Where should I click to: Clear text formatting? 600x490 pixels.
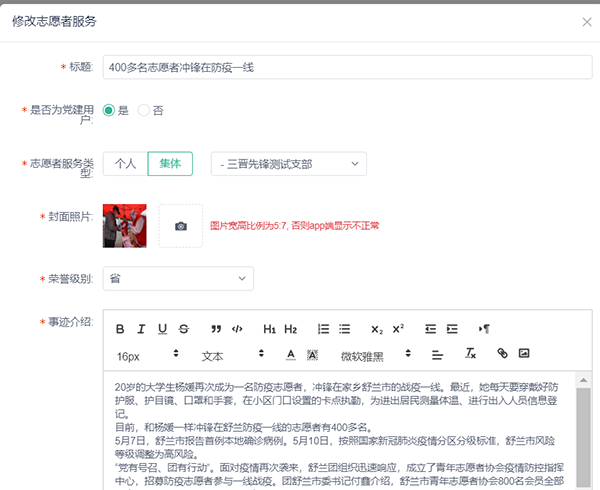click(x=470, y=354)
